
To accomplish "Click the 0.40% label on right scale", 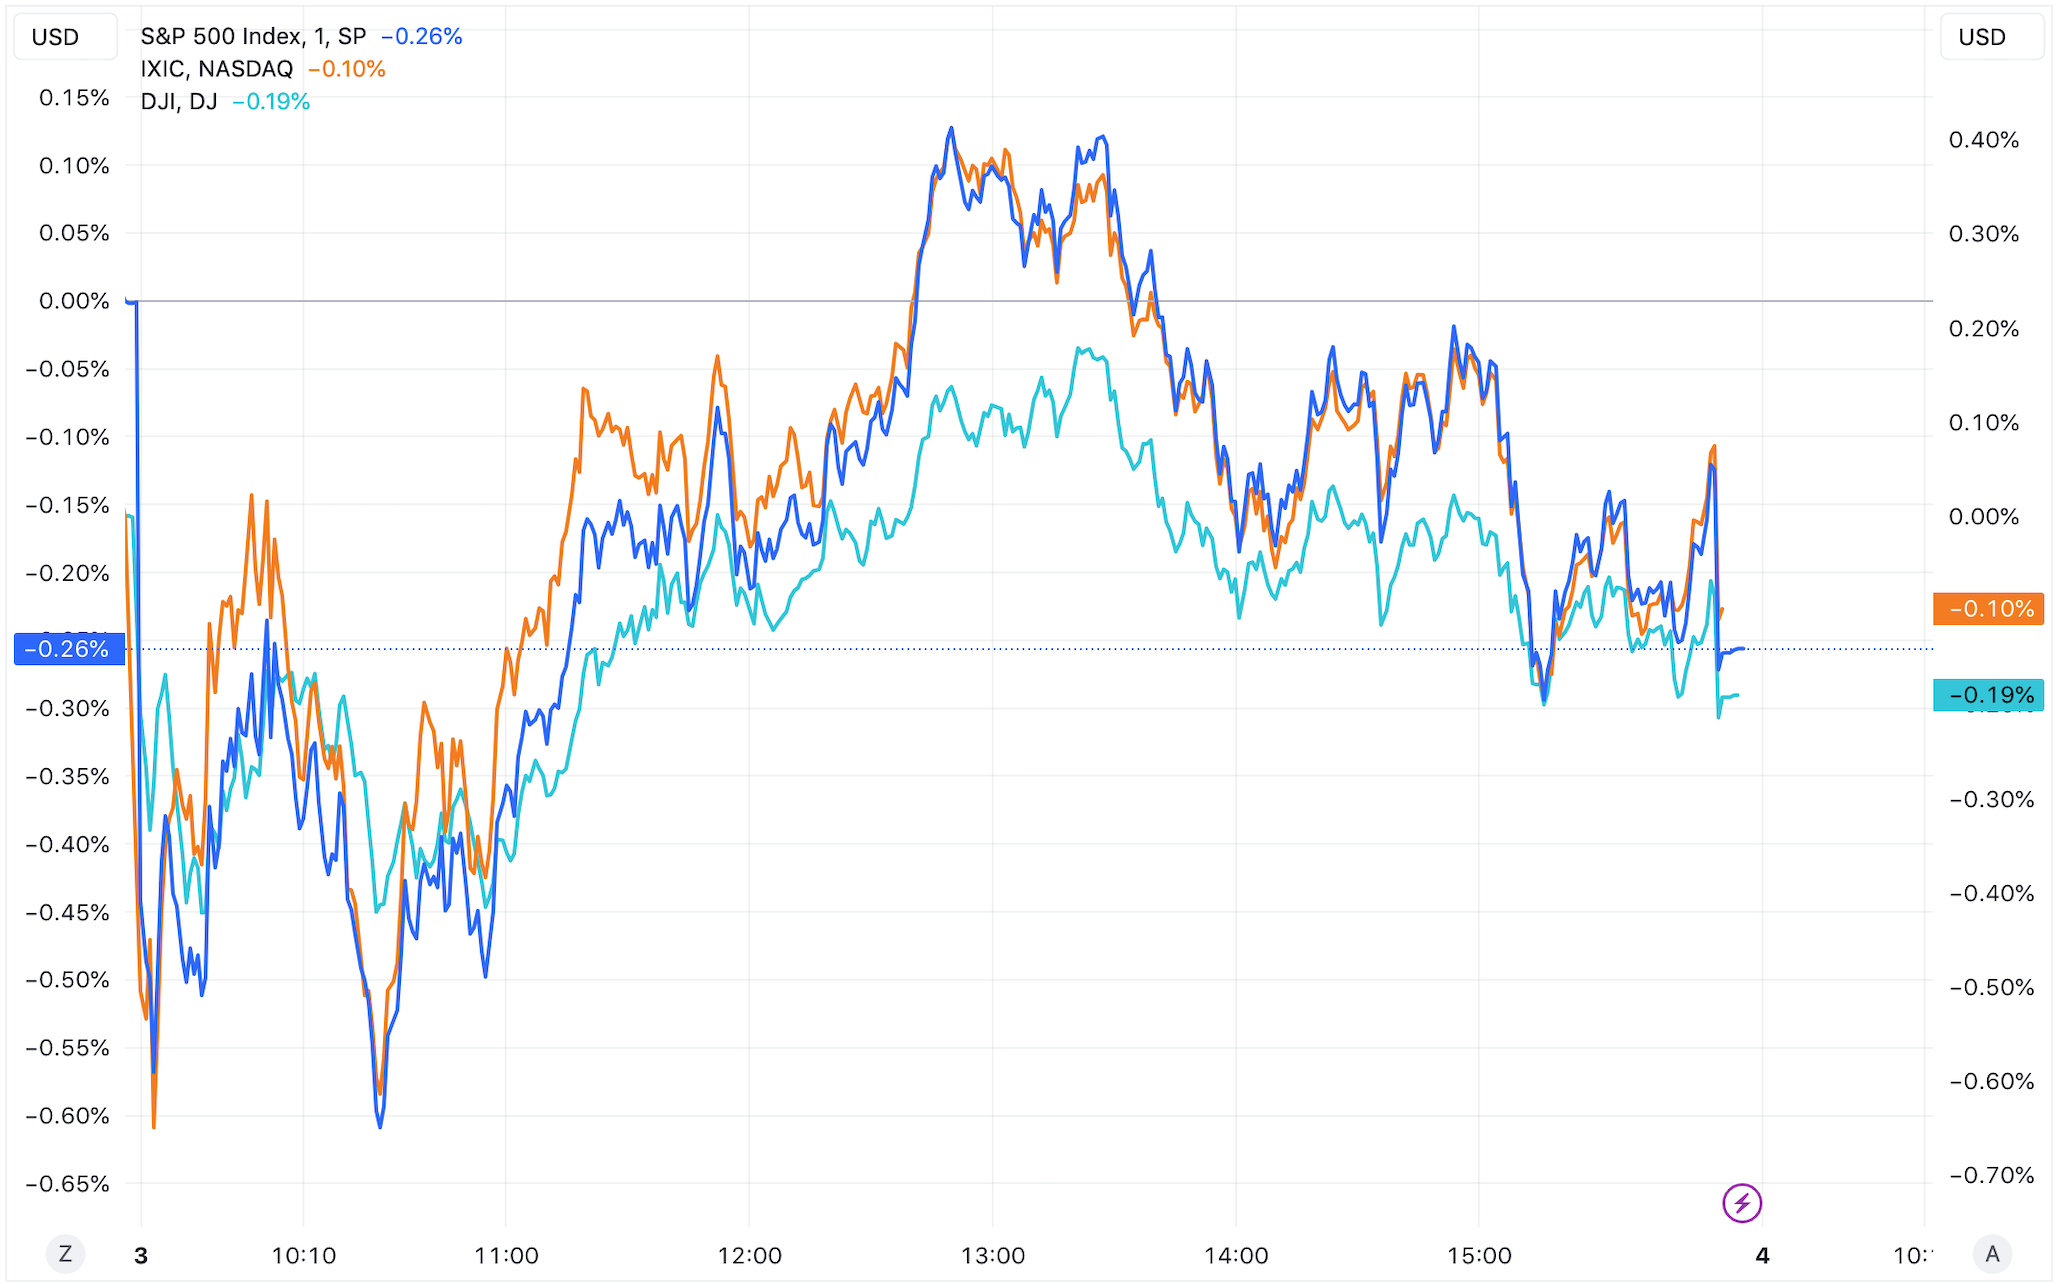I will point(1984,140).
